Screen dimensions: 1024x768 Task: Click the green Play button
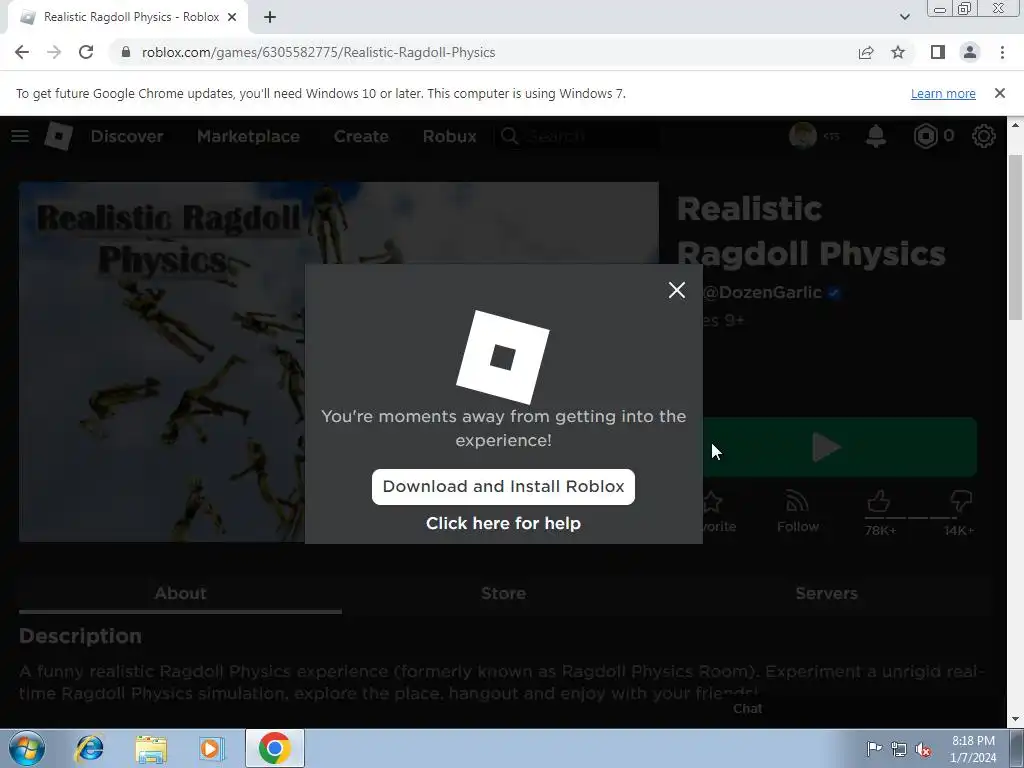pyautogui.click(x=840, y=447)
